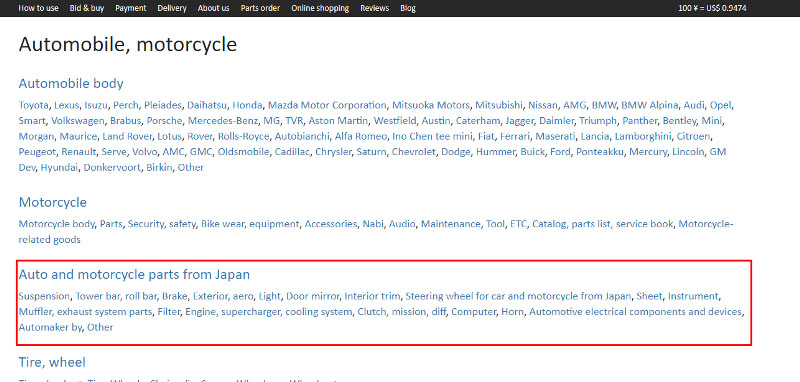Open the BMW Alpina link
This screenshot has width=800, height=382.
pos(650,106)
